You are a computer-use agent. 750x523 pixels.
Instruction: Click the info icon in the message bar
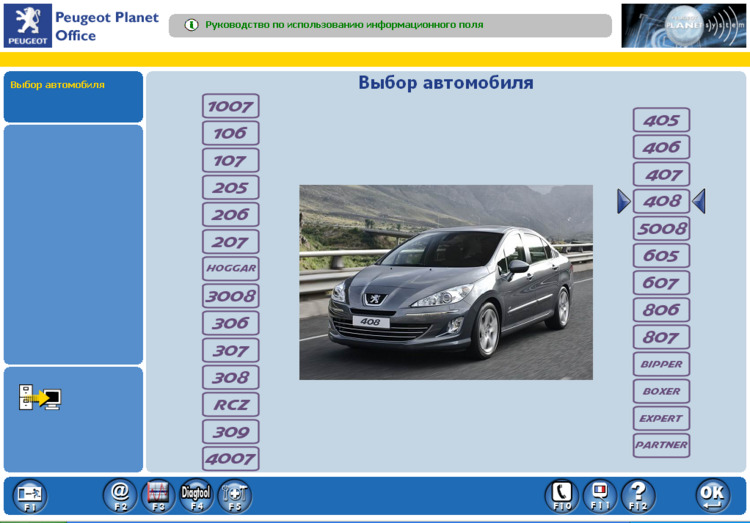(x=191, y=25)
